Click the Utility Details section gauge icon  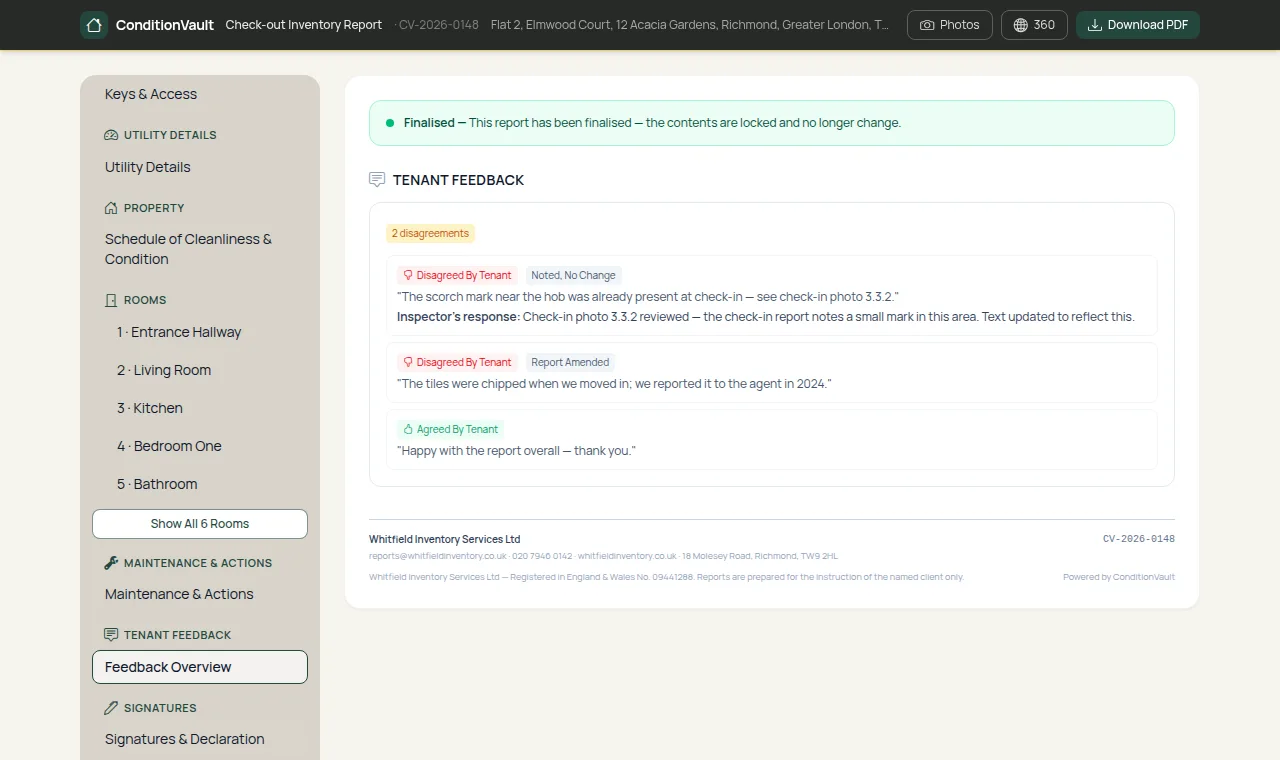click(x=111, y=135)
